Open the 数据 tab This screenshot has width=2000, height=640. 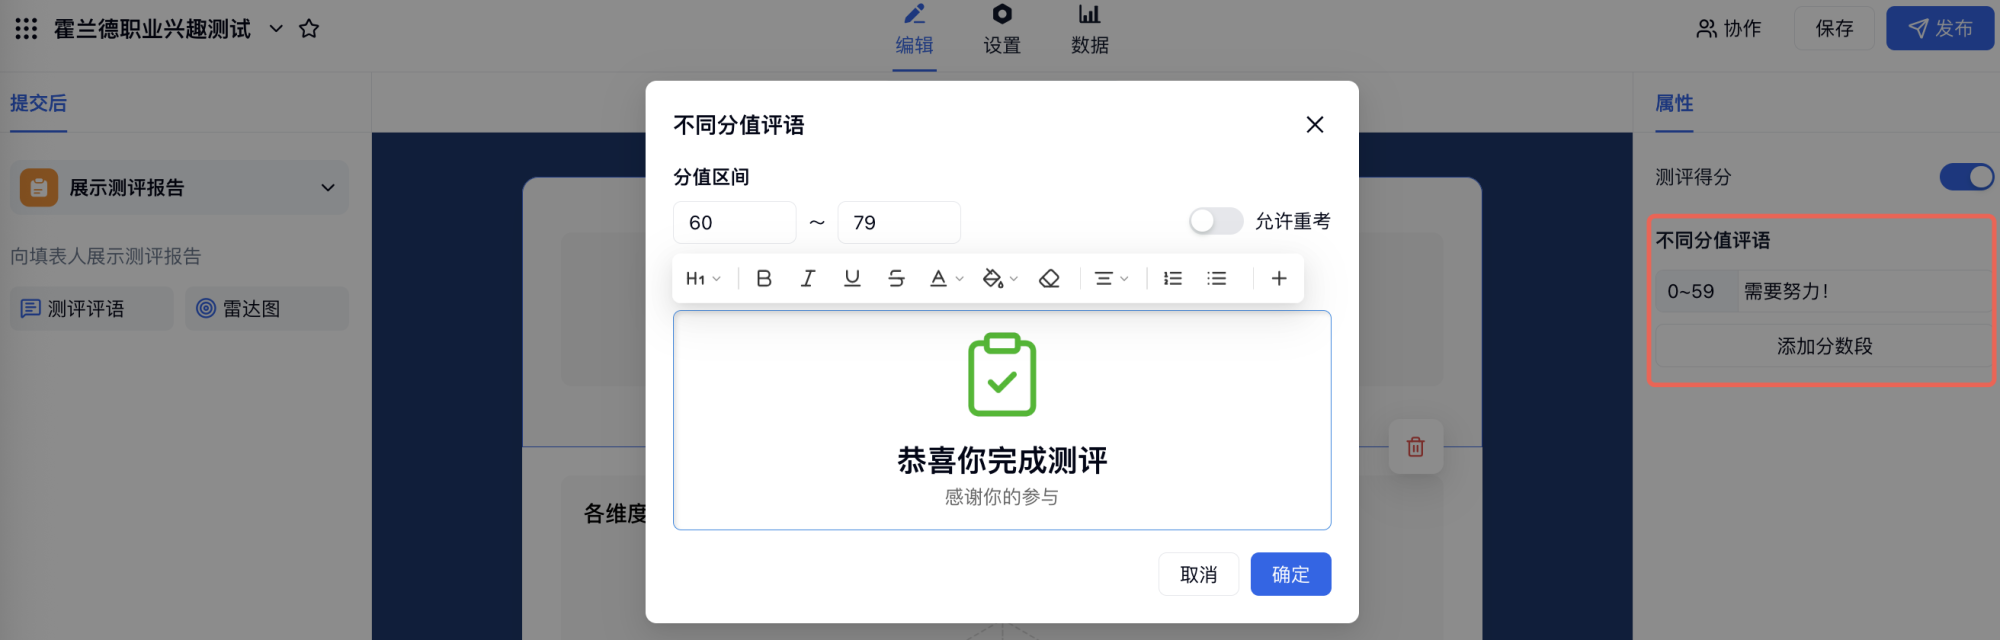(x=1089, y=30)
